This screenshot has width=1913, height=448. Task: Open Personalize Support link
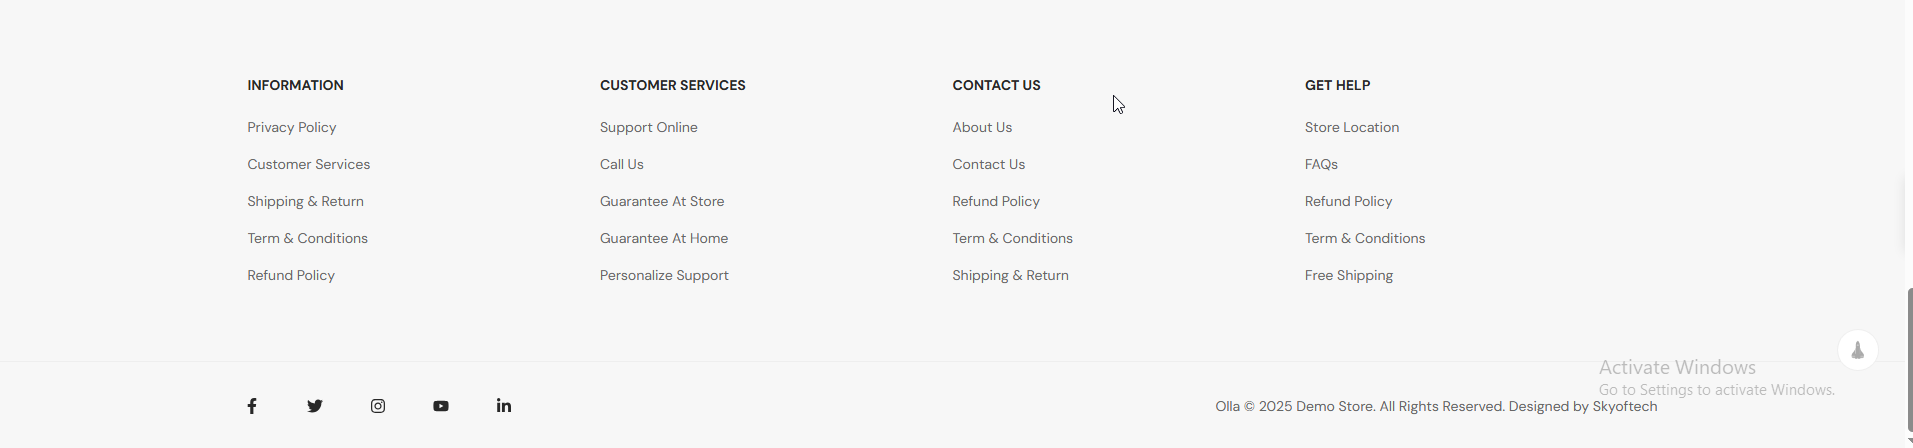click(663, 275)
